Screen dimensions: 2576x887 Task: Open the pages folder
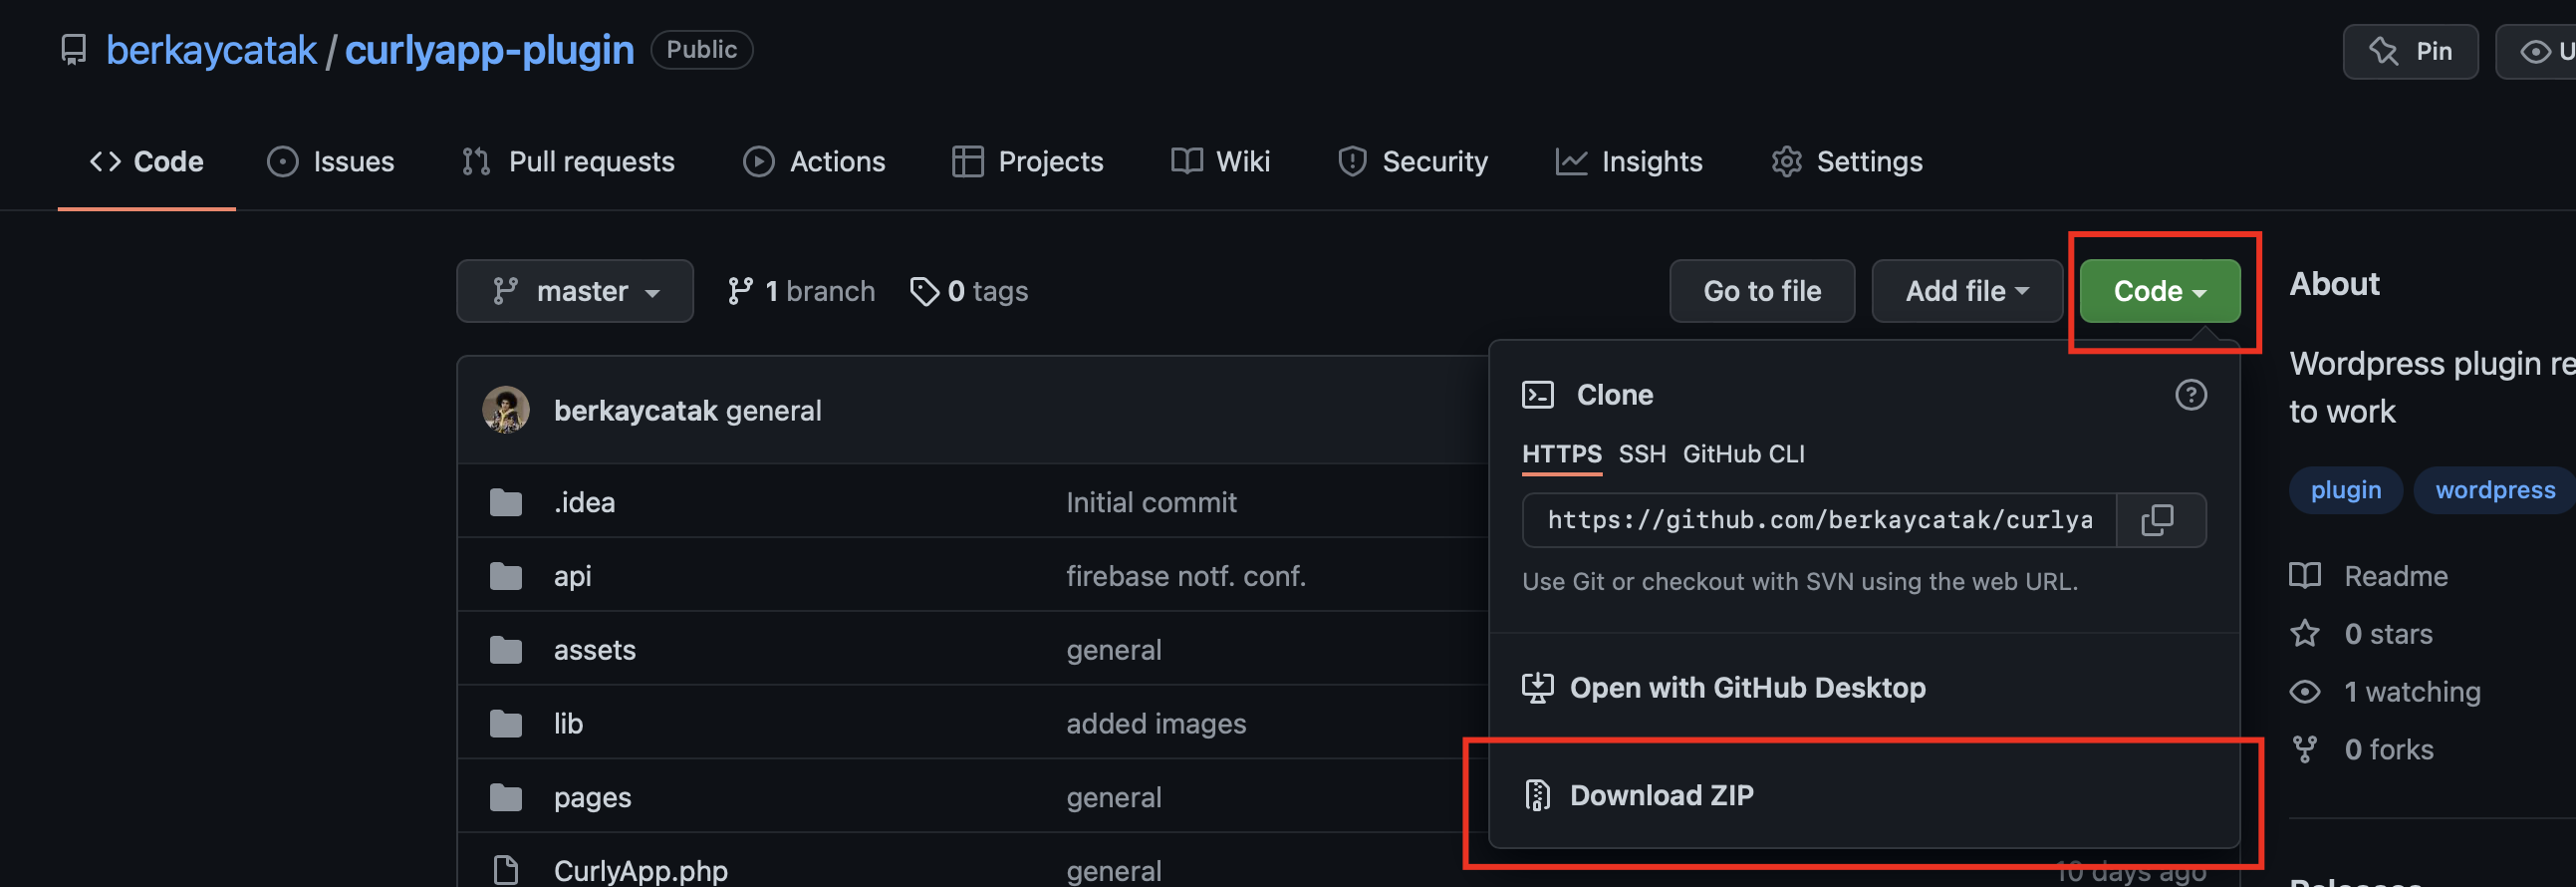(592, 798)
